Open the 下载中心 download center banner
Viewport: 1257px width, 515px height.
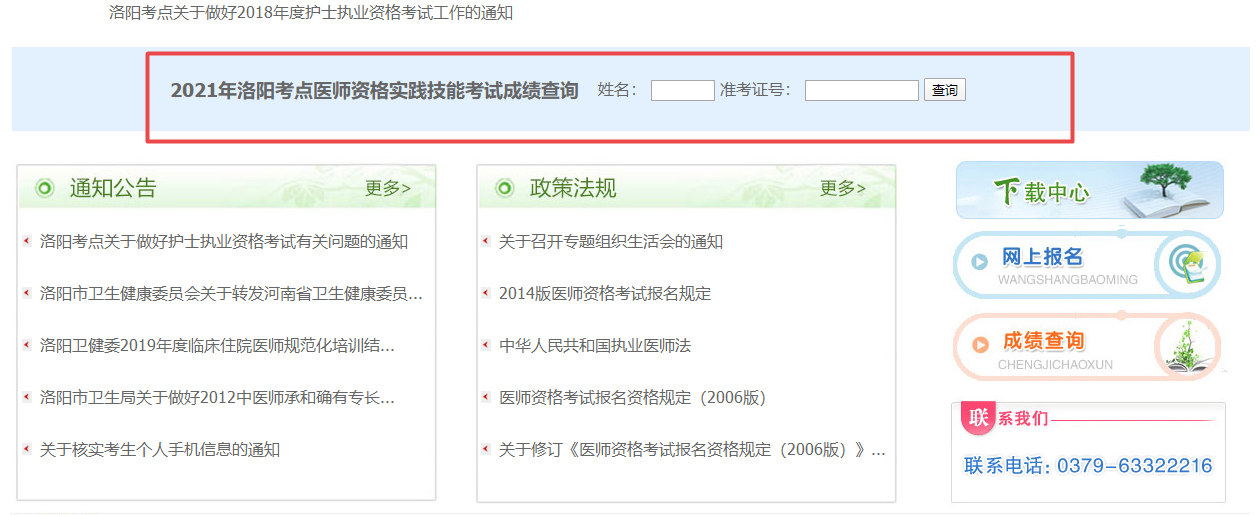click(1089, 190)
